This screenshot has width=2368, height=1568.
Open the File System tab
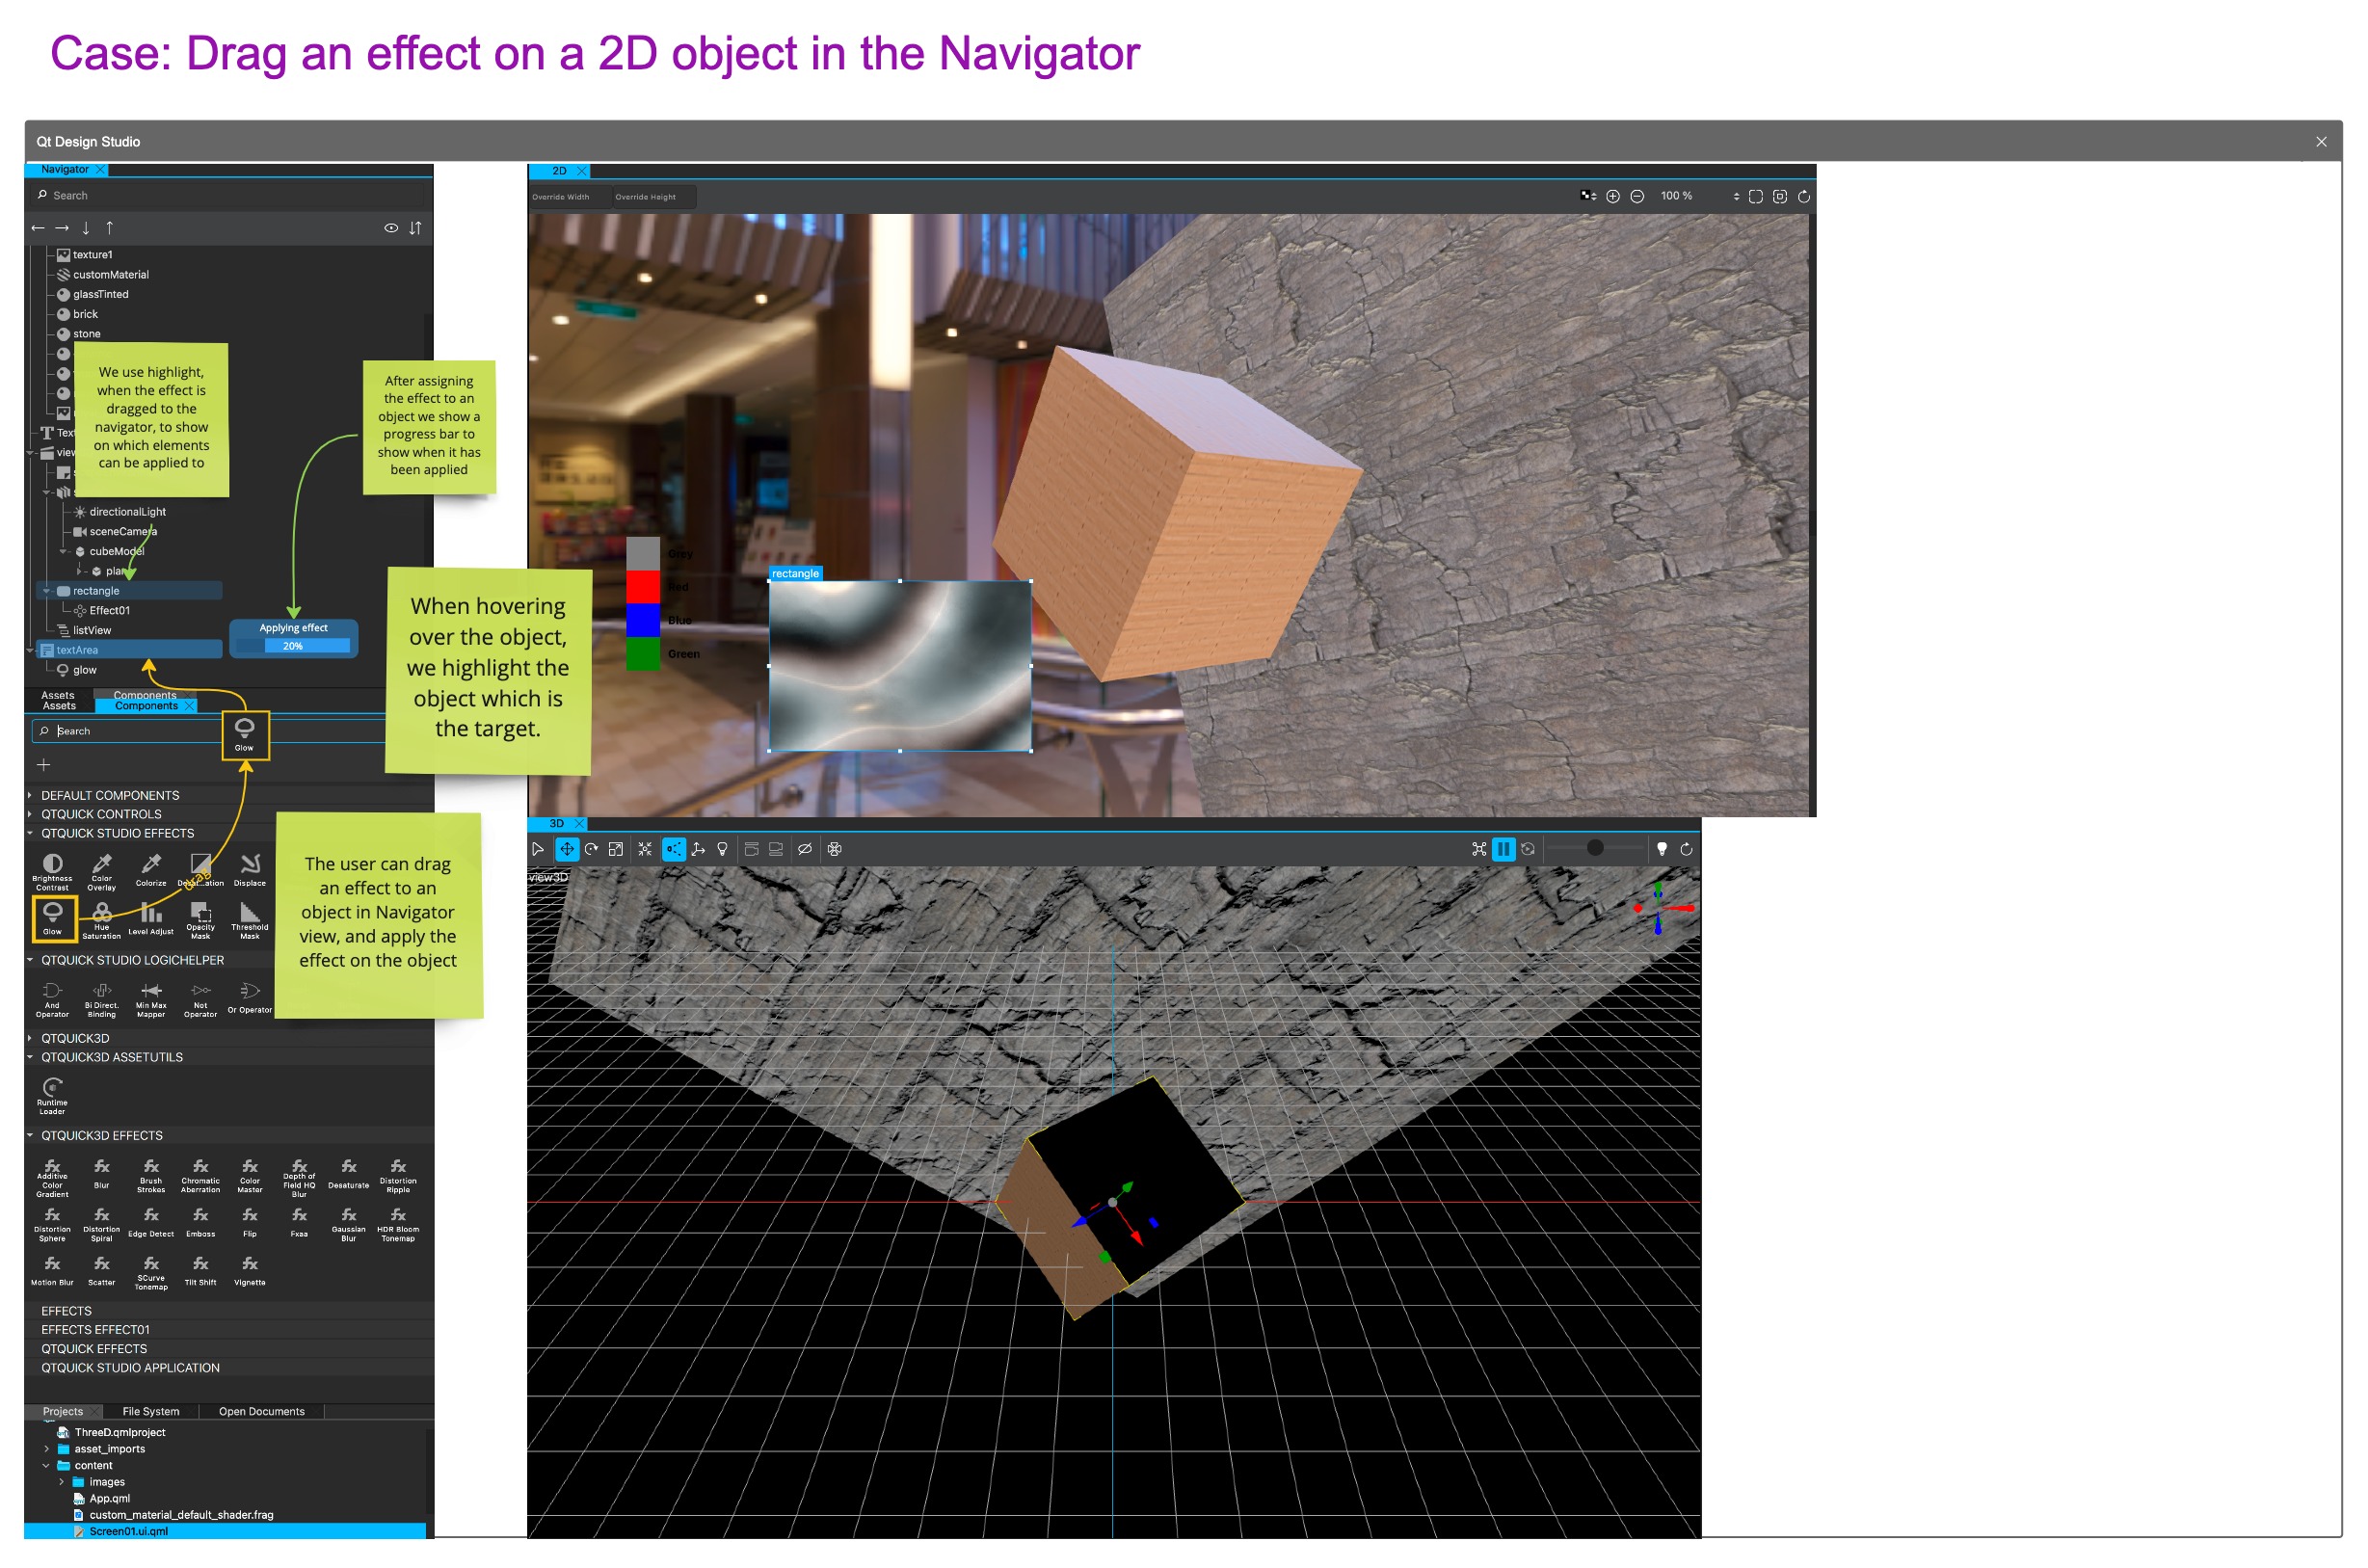151,1412
